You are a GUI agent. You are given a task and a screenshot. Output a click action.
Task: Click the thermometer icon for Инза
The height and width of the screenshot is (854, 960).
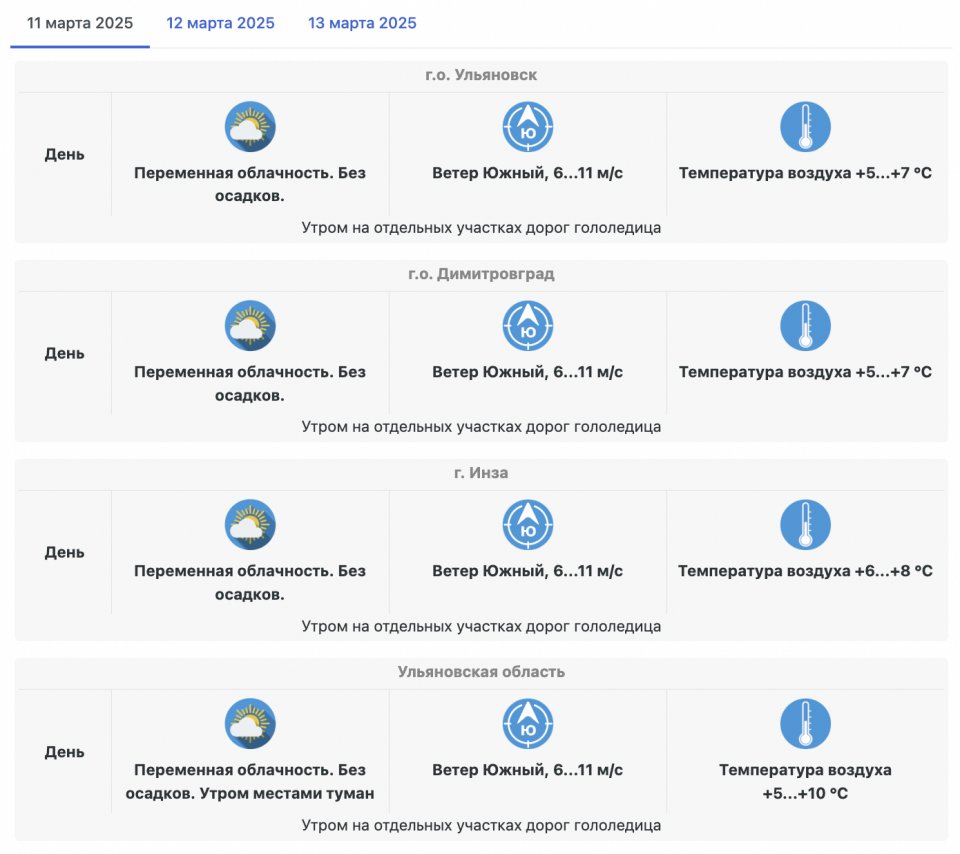[805, 525]
